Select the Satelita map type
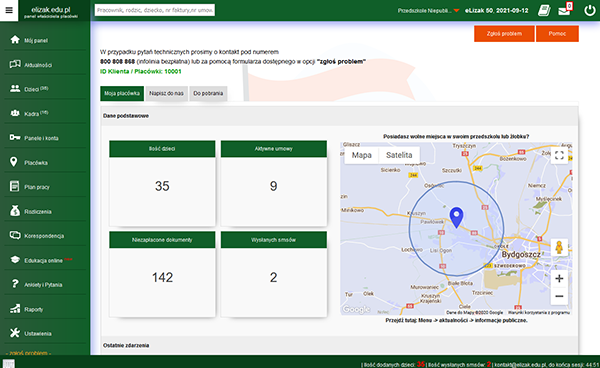This screenshot has width=600, height=368. click(x=399, y=155)
